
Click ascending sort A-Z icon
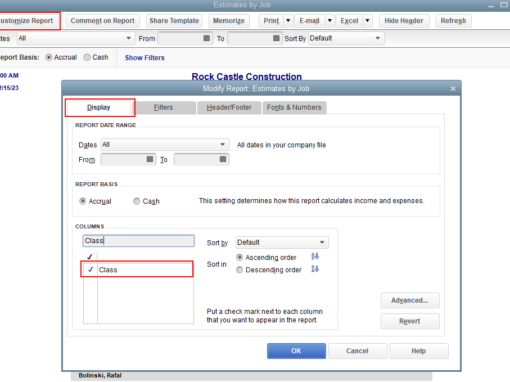(x=315, y=257)
